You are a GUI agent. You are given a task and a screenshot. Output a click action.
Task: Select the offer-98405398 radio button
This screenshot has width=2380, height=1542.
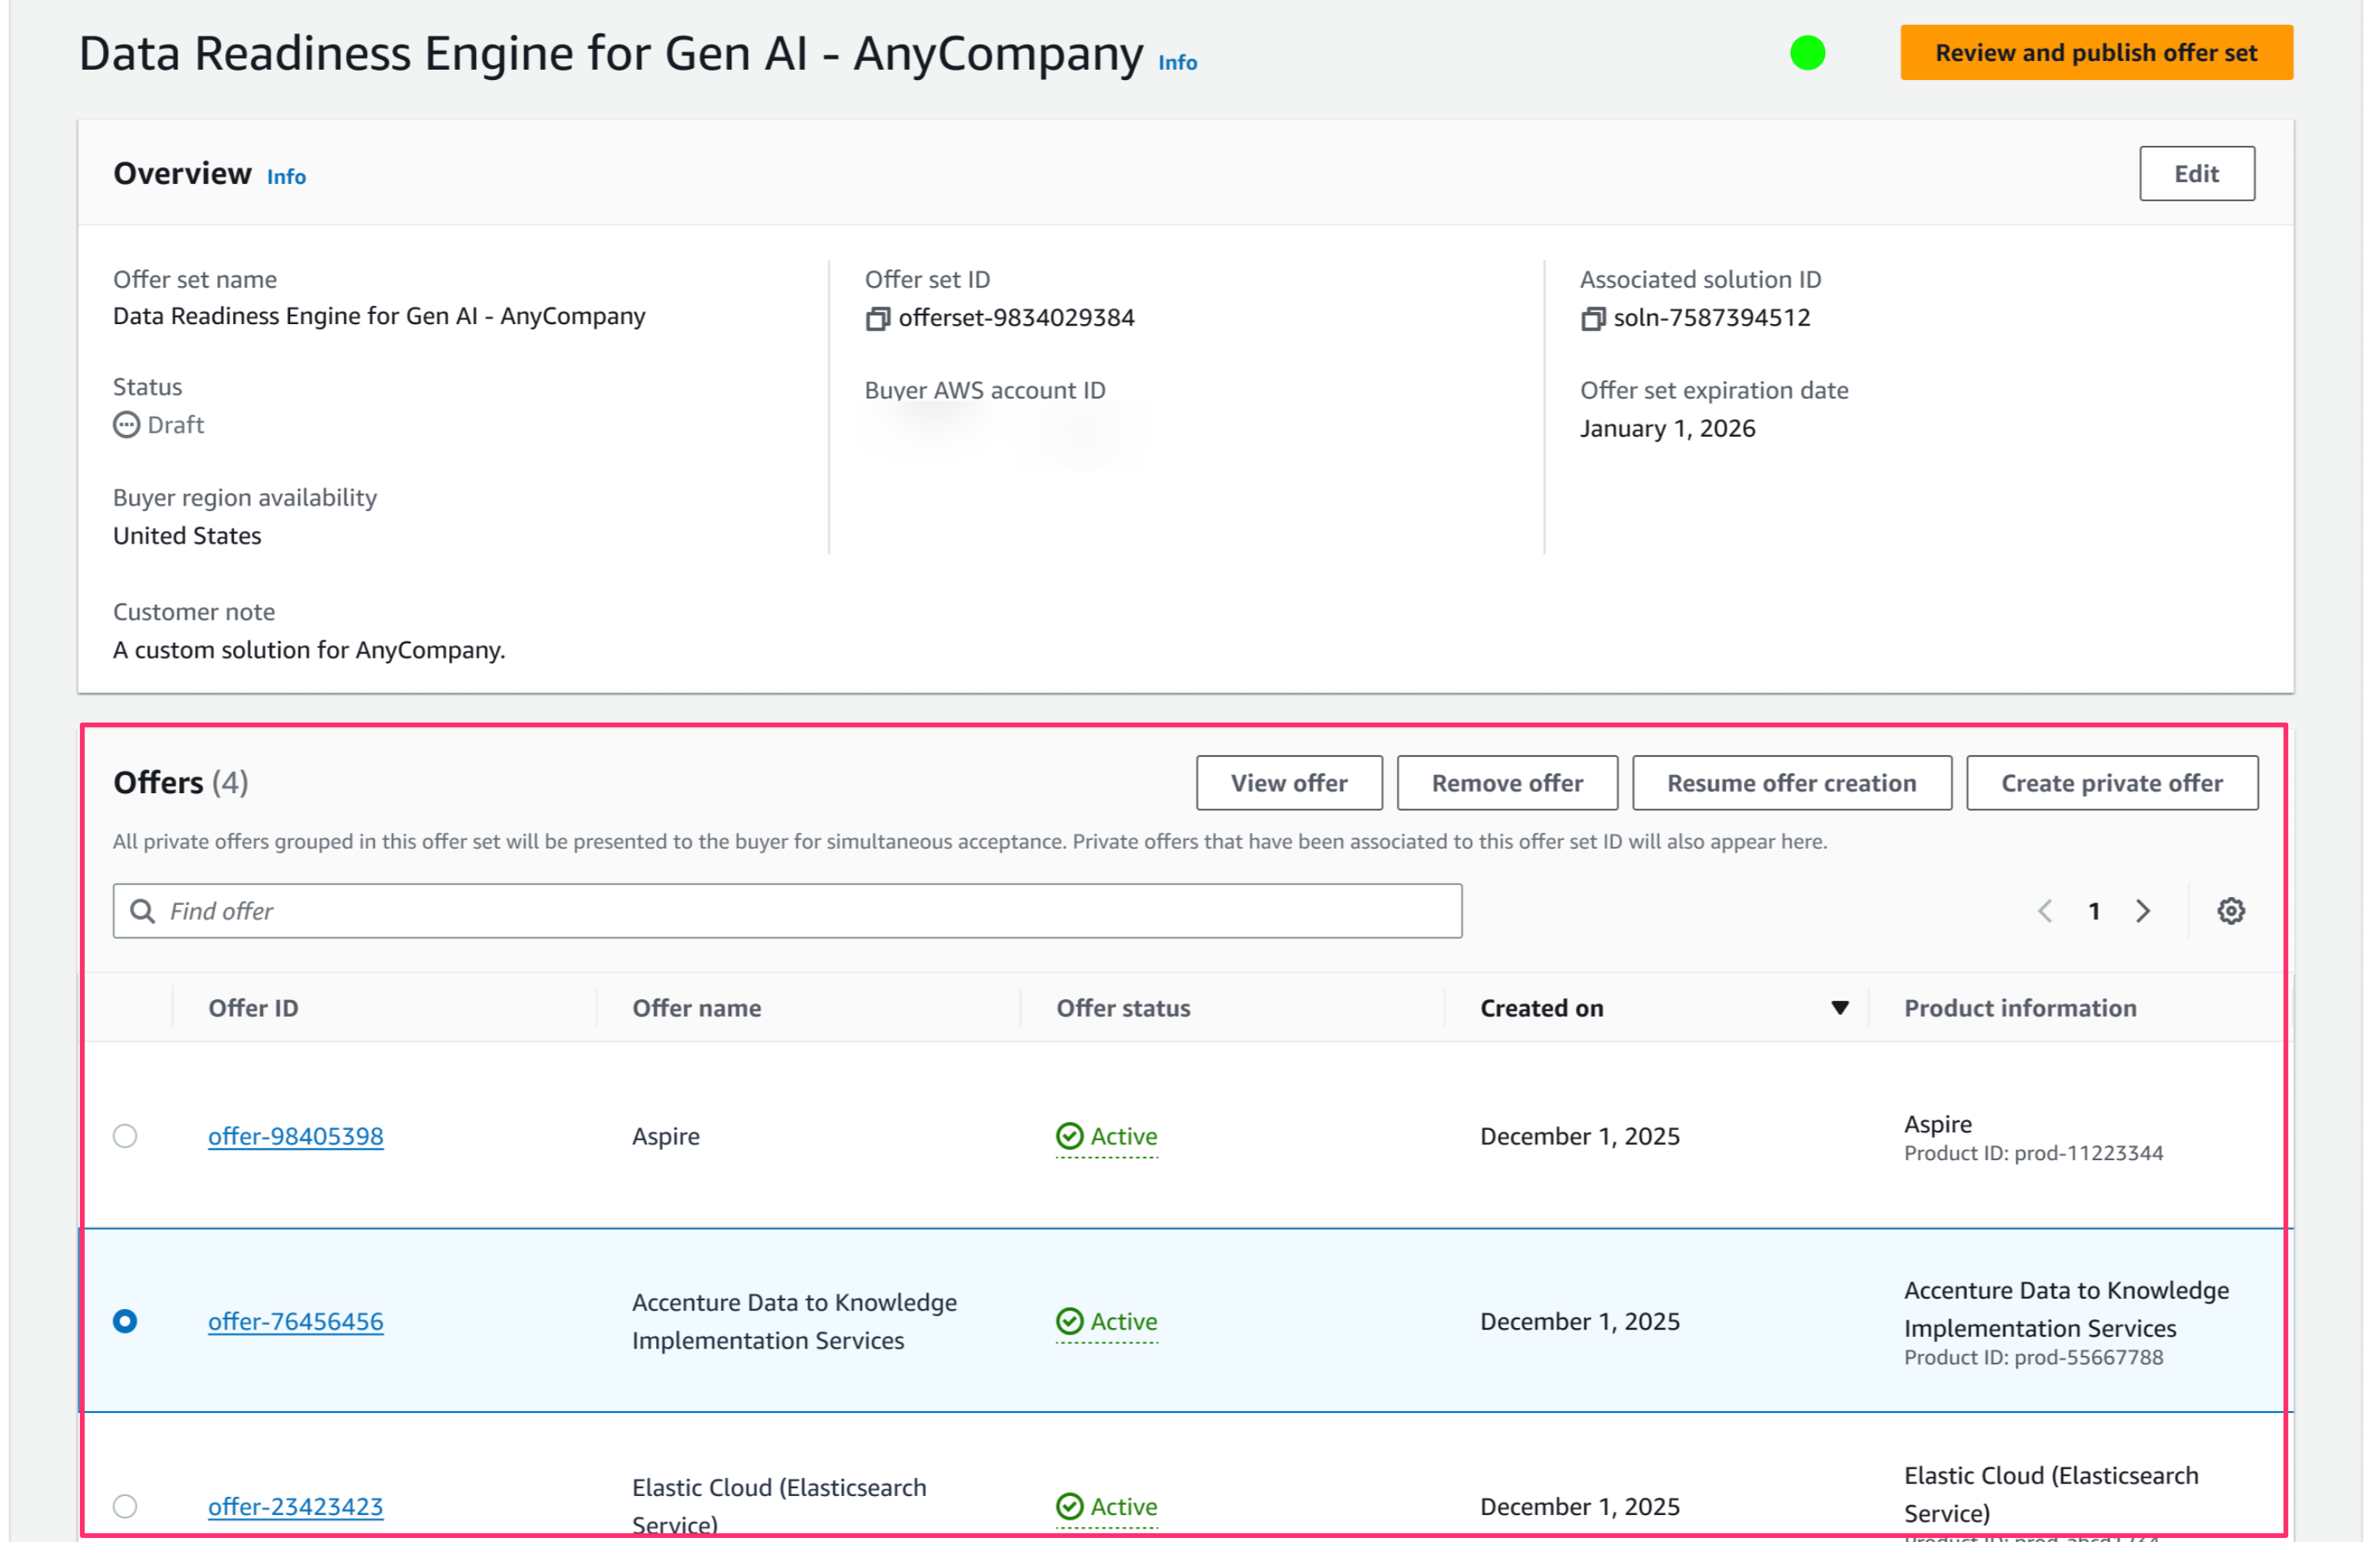125,1136
